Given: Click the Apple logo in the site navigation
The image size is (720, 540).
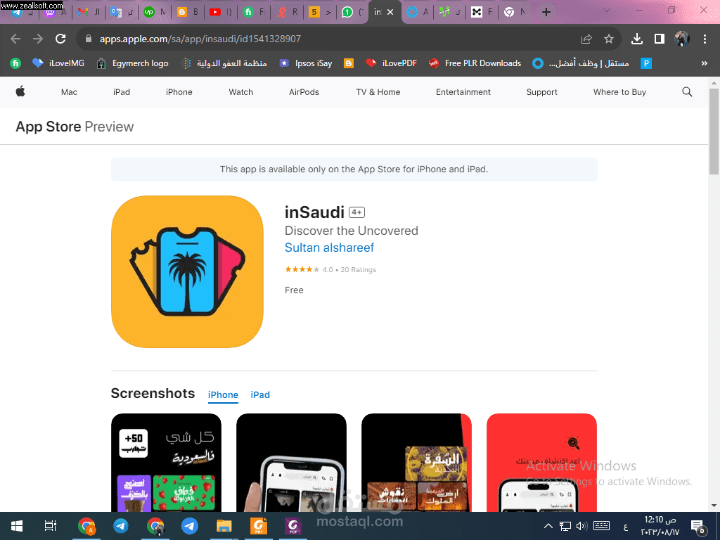Looking at the screenshot, I should tap(20, 91).
